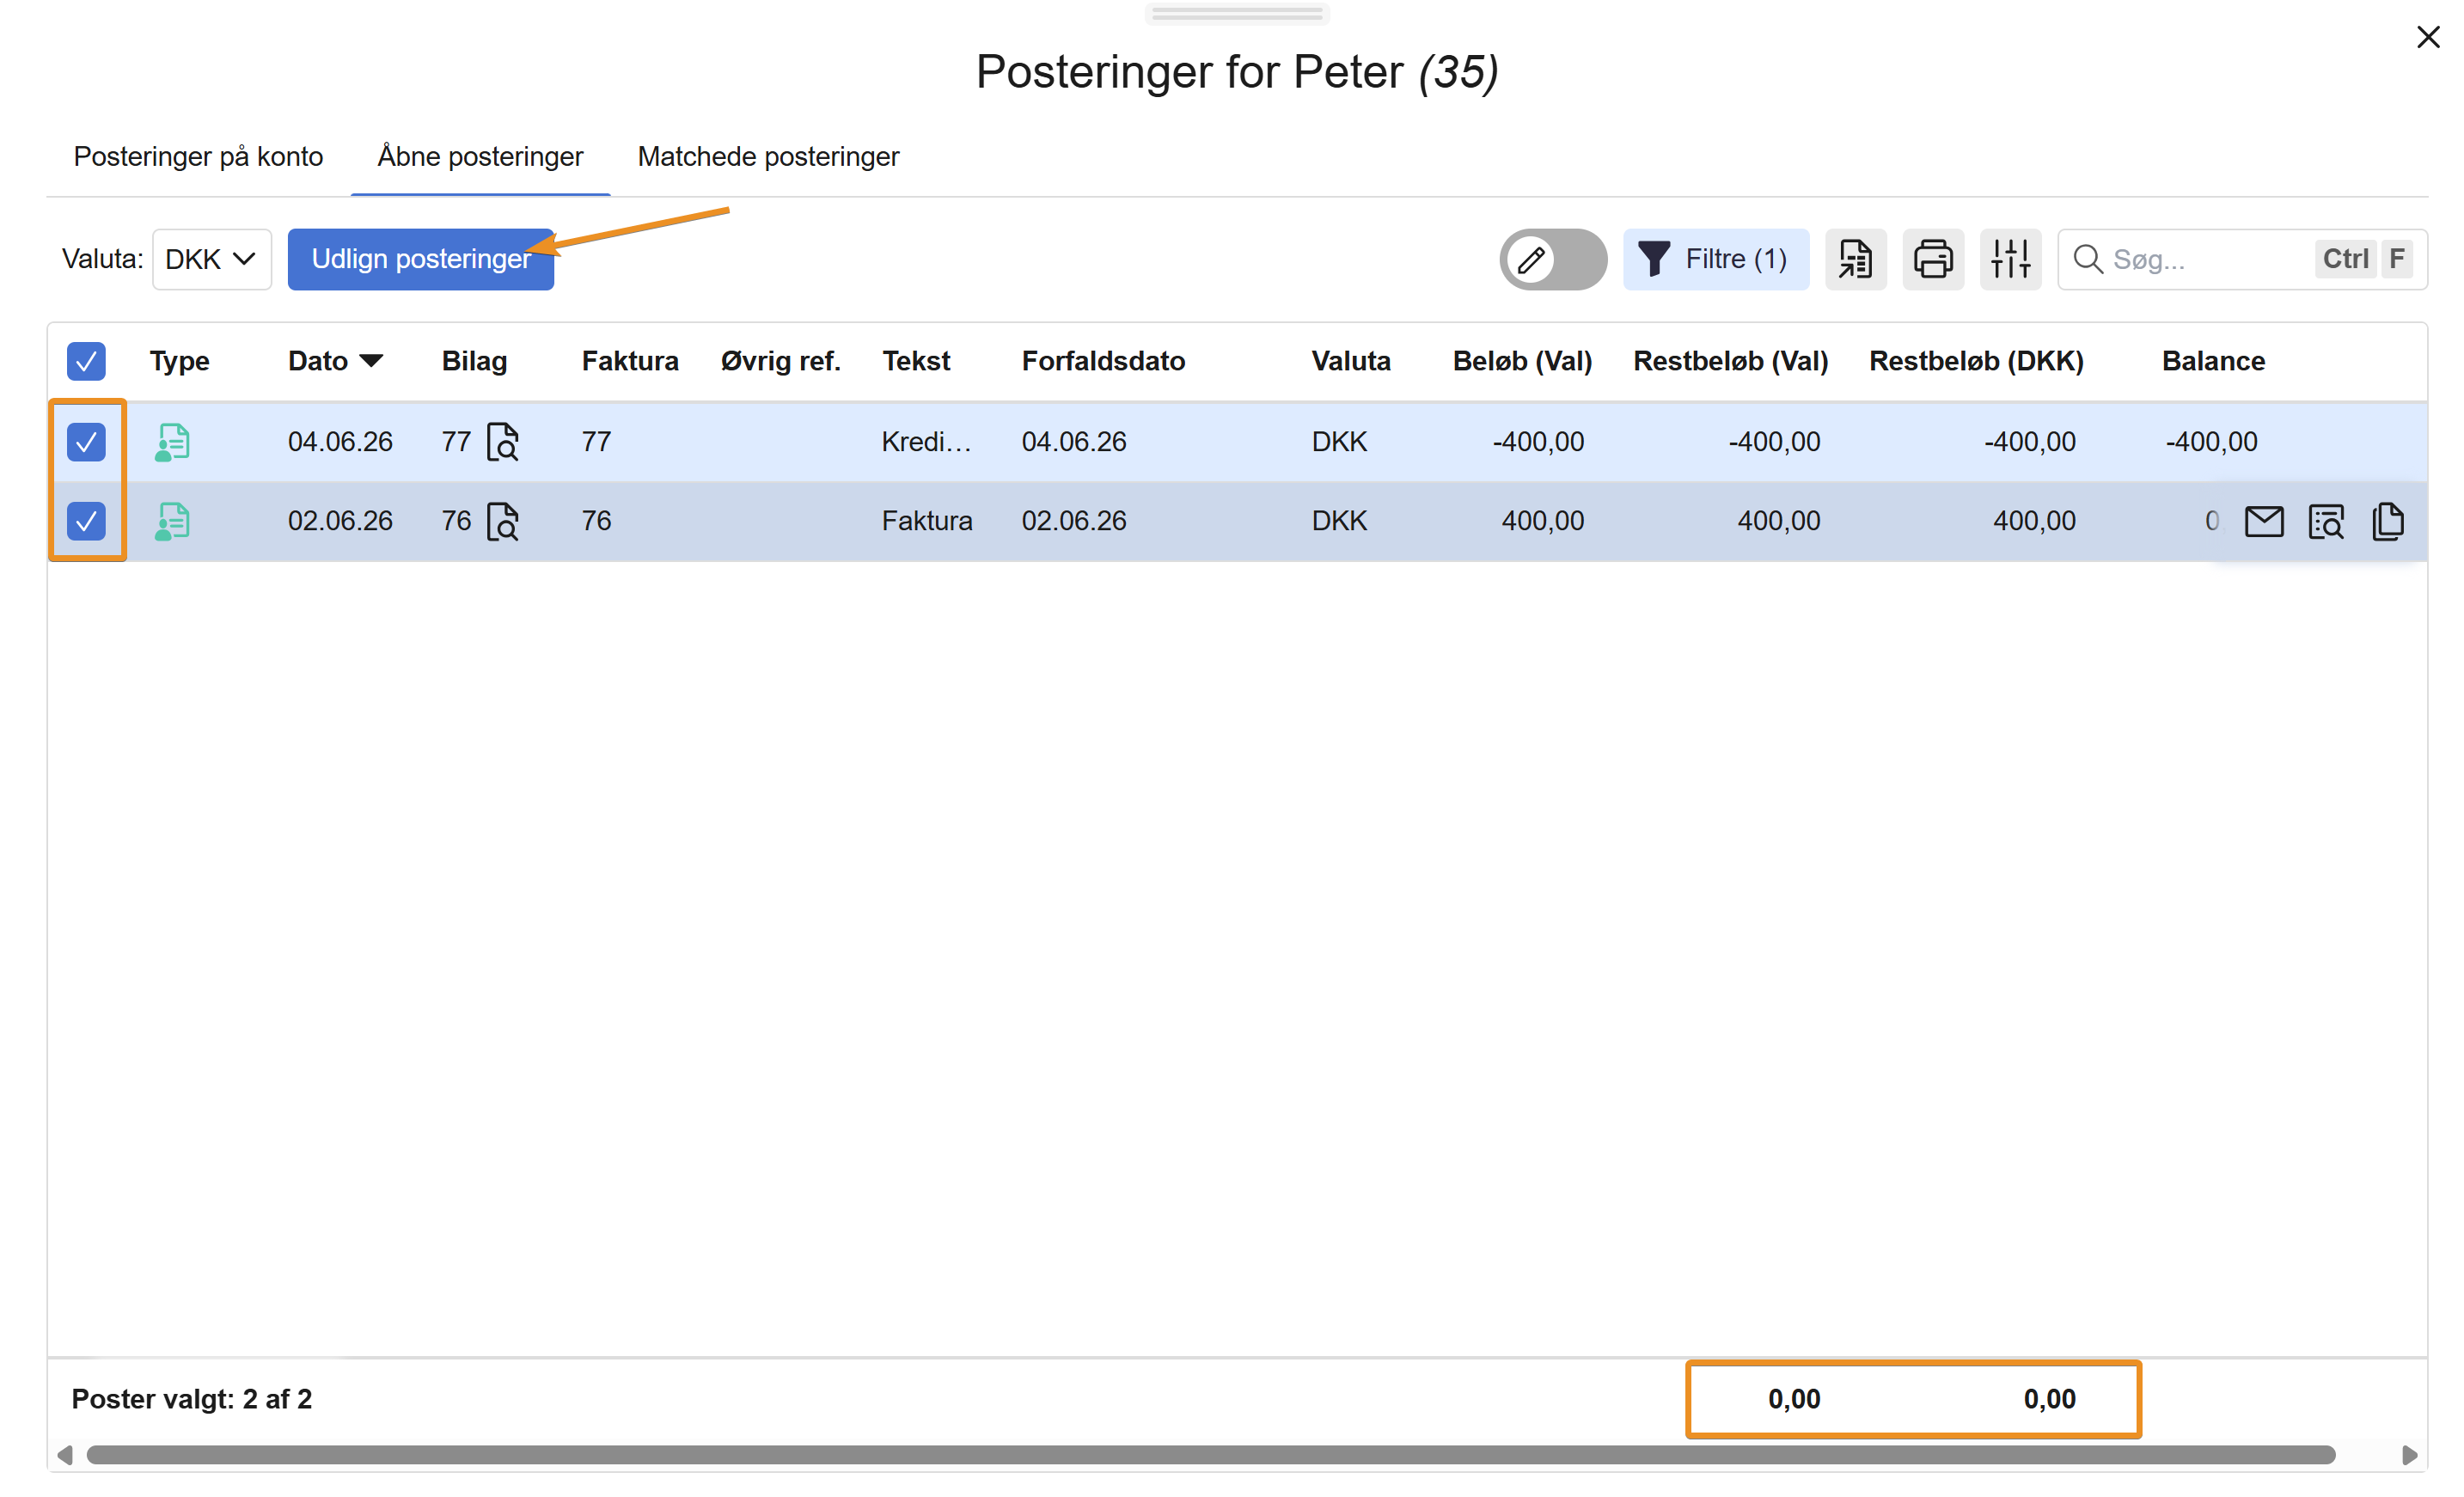Viewport: 2464px width, 1497px height.
Task: Open column settings sliders icon
Action: (x=2010, y=259)
